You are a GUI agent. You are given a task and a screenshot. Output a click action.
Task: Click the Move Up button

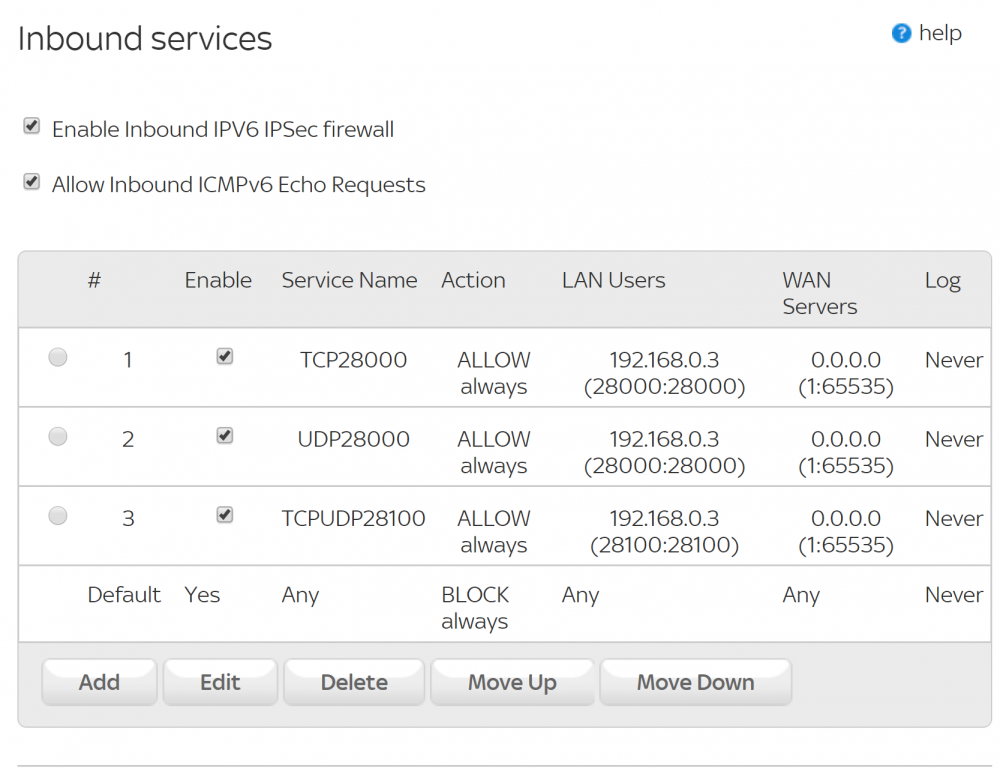pos(512,683)
